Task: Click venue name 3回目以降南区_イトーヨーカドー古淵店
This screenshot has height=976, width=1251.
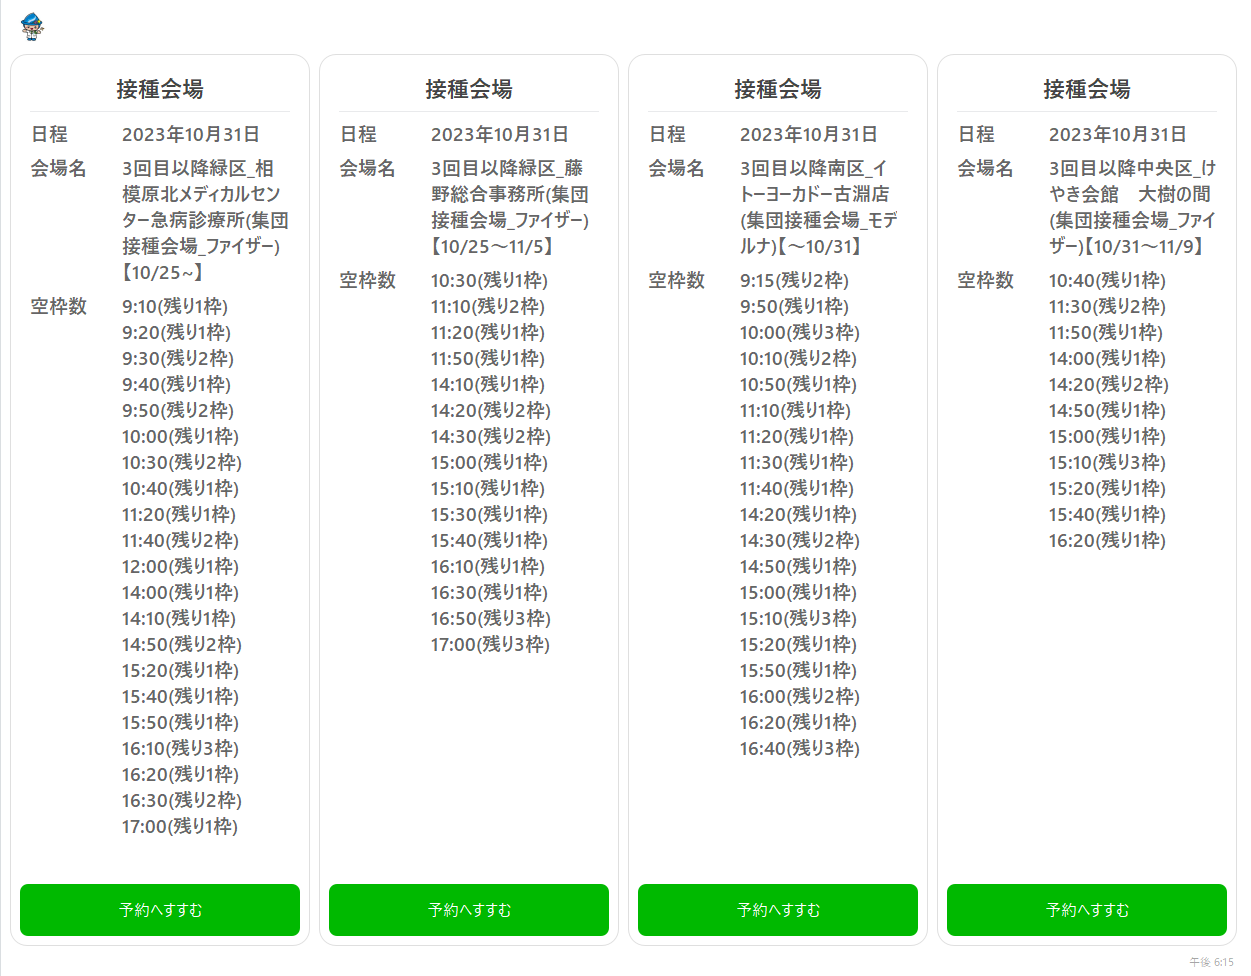Action: click(x=819, y=207)
